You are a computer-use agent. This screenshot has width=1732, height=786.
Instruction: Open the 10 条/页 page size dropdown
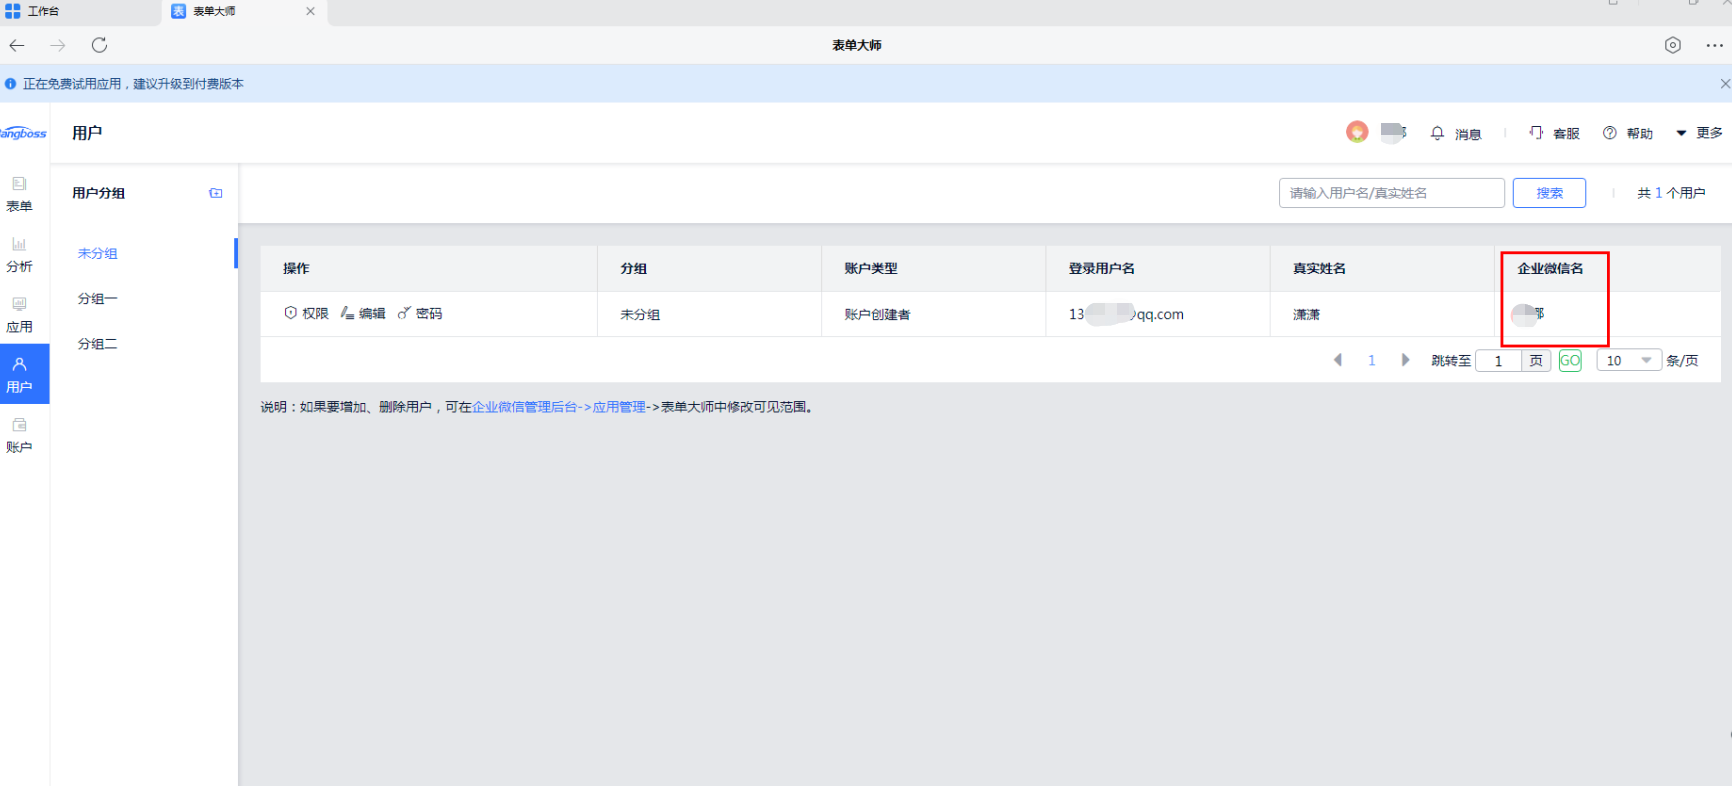coord(1628,361)
